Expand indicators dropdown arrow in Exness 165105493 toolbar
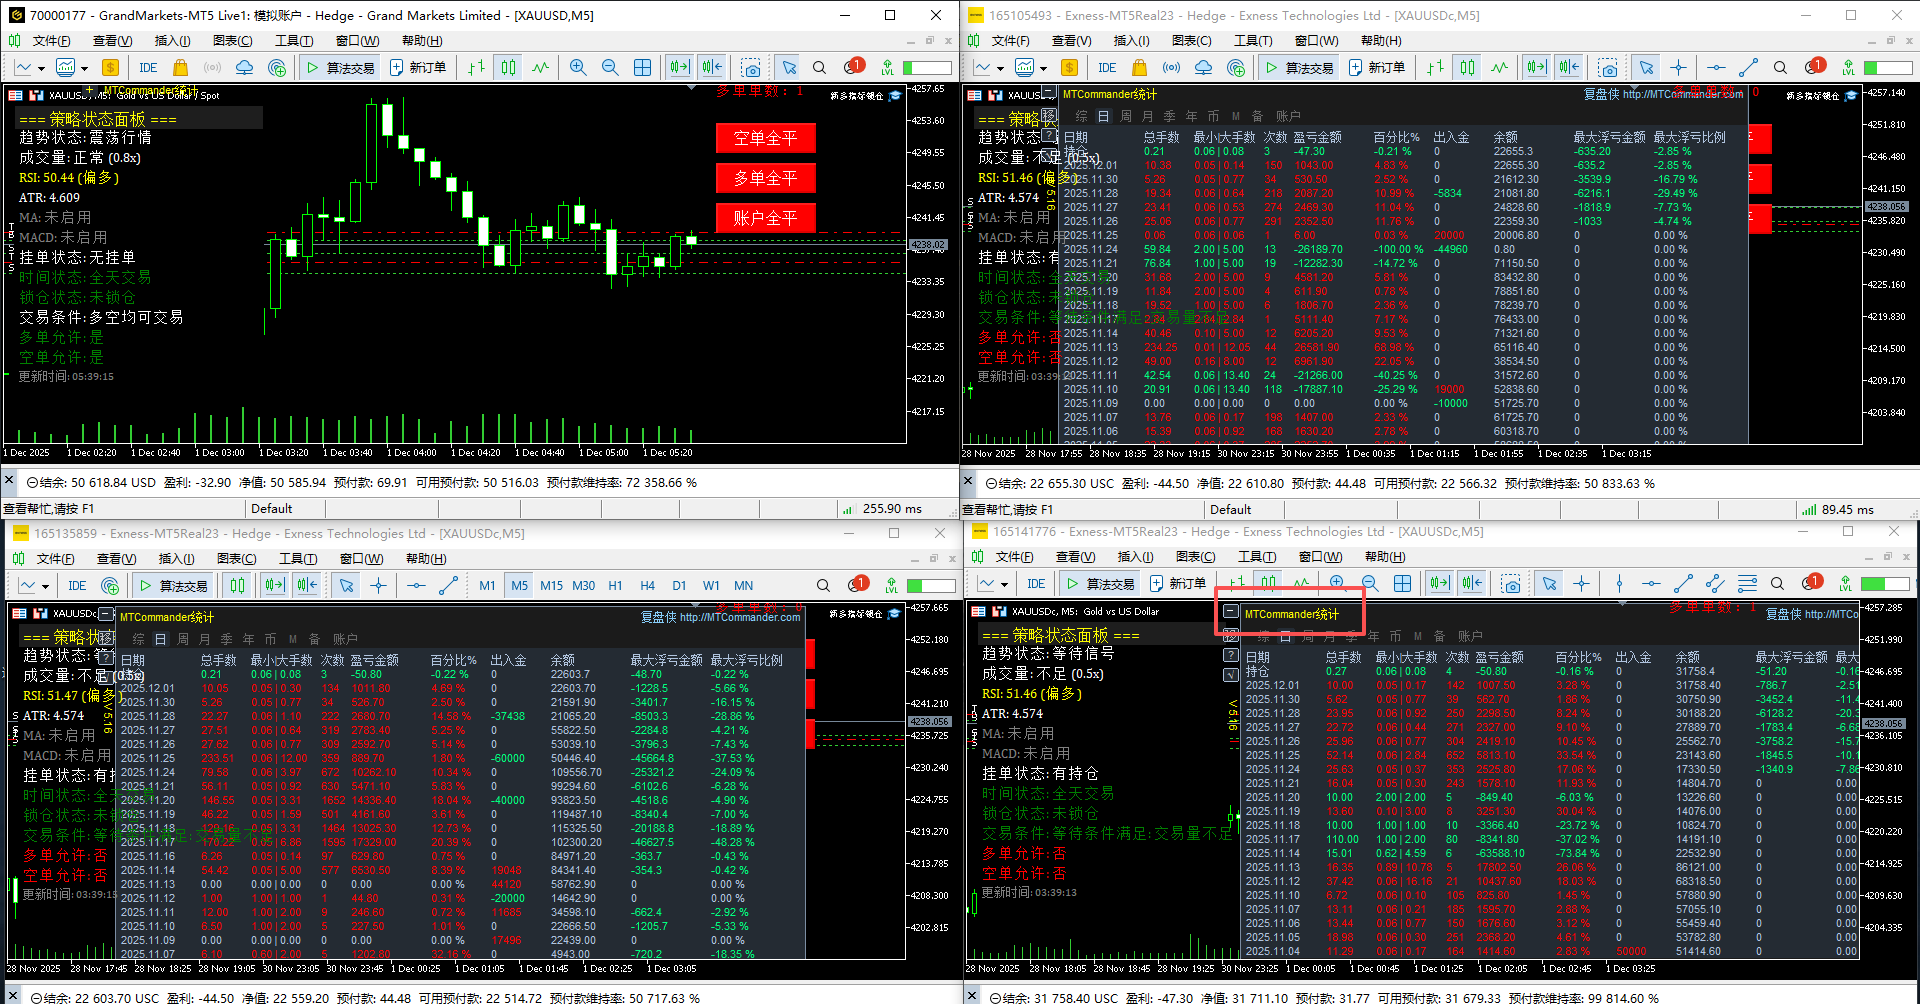 pyautogui.click(x=1043, y=68)
